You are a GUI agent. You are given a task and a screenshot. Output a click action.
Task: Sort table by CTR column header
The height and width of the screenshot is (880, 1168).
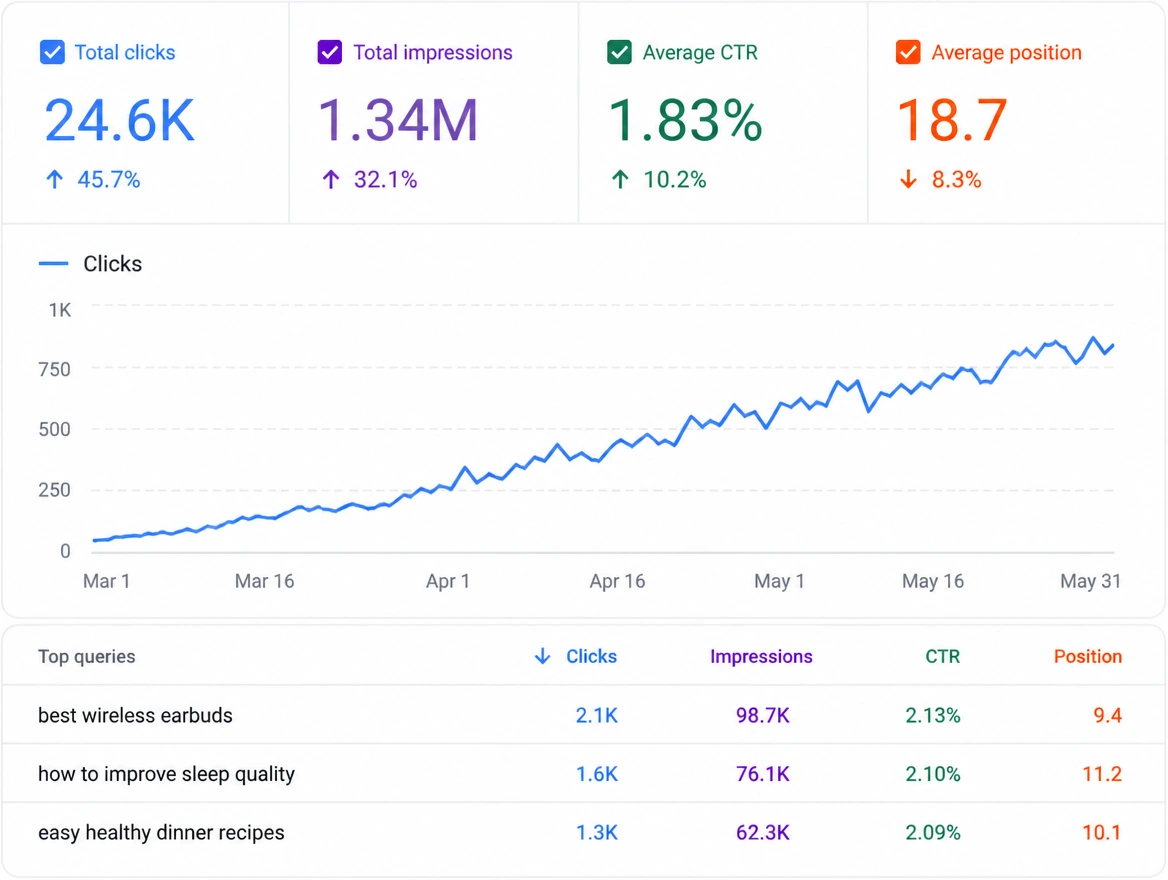click(x=942, y=656)
